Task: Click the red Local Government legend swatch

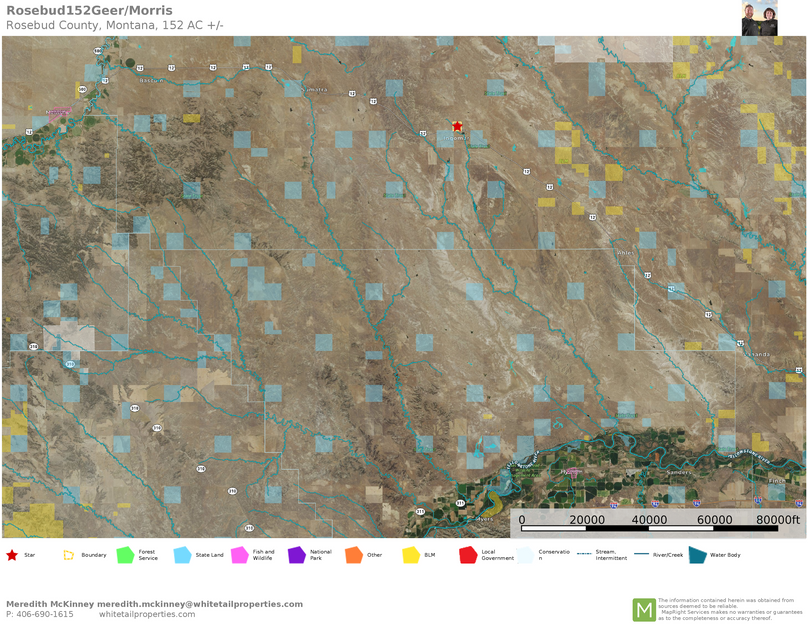Action: [468, 555]
